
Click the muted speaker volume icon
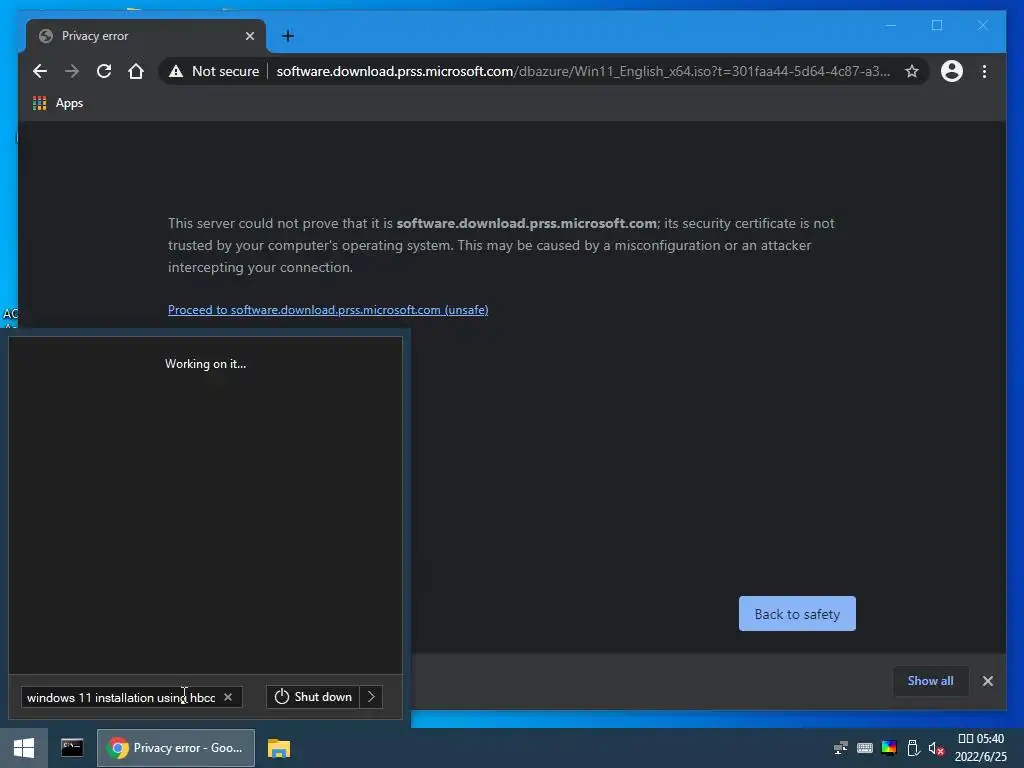click(x=936, y=748)
